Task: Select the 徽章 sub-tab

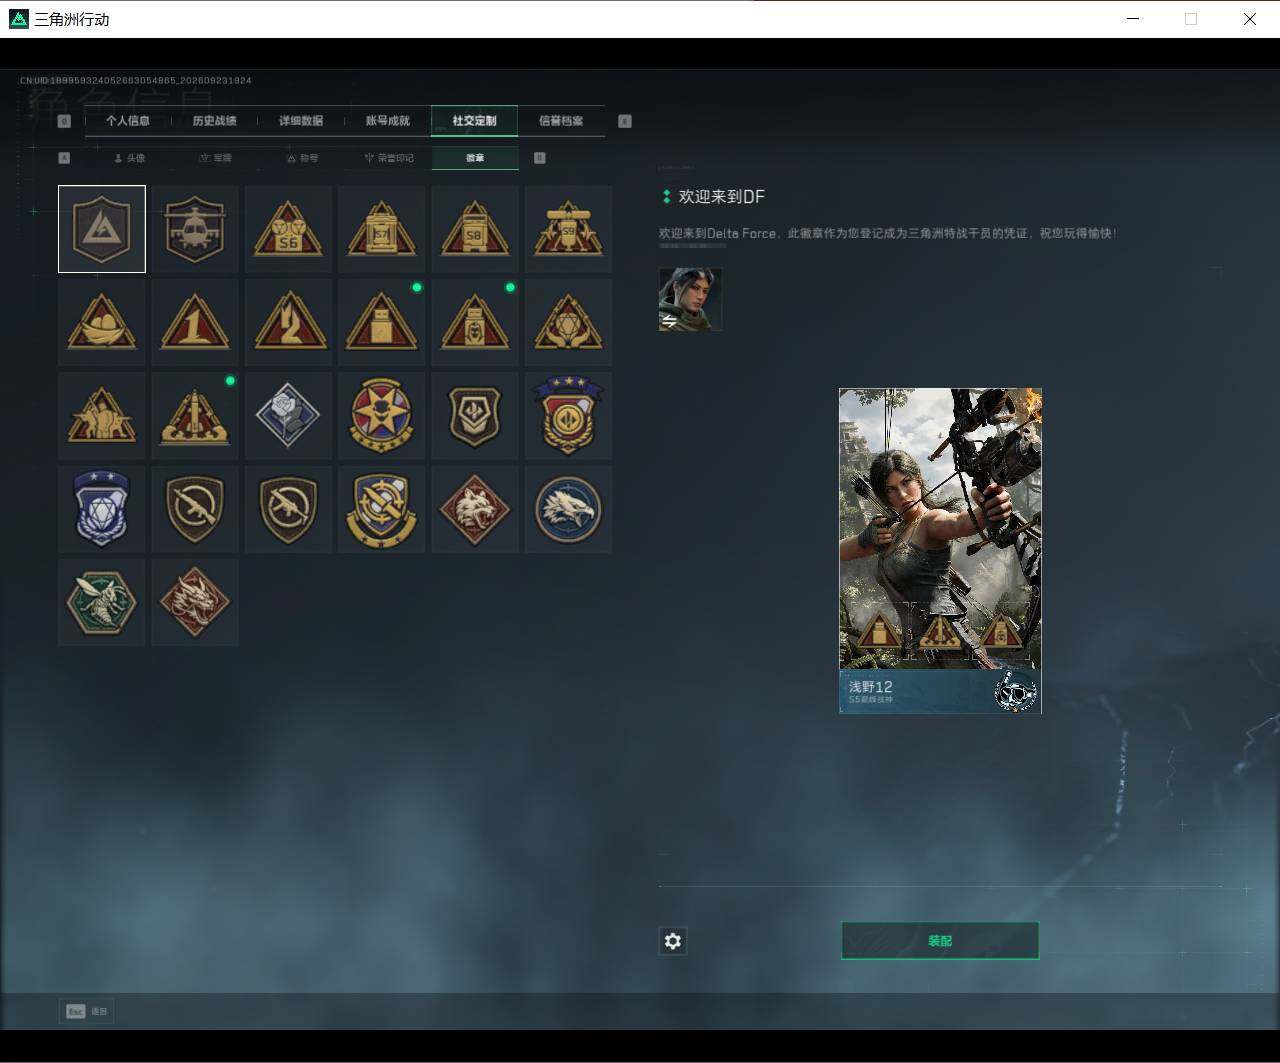Action: [x=475, y=158]
